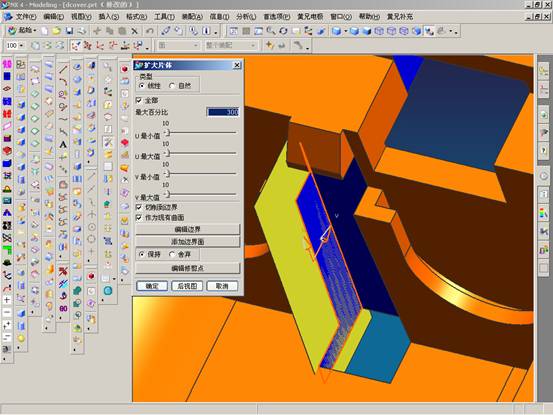This screenshot has height=415, width=553.
Task: Expand the information toolbar options arrow
Action: [215, 33]
